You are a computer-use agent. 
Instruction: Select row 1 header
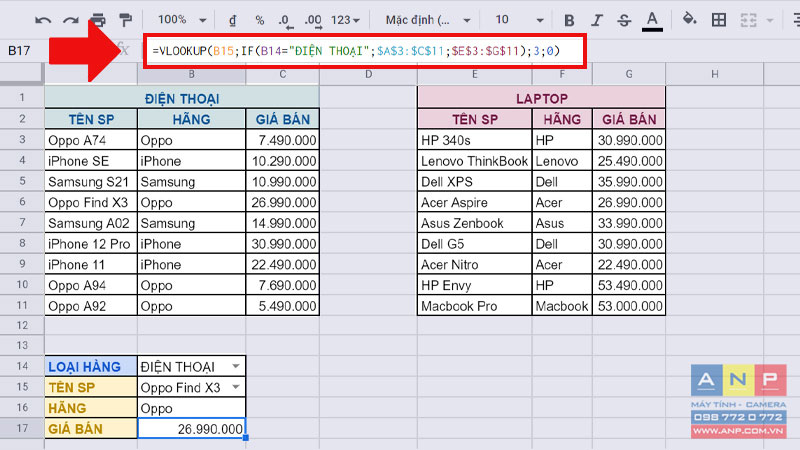(22, 97)
